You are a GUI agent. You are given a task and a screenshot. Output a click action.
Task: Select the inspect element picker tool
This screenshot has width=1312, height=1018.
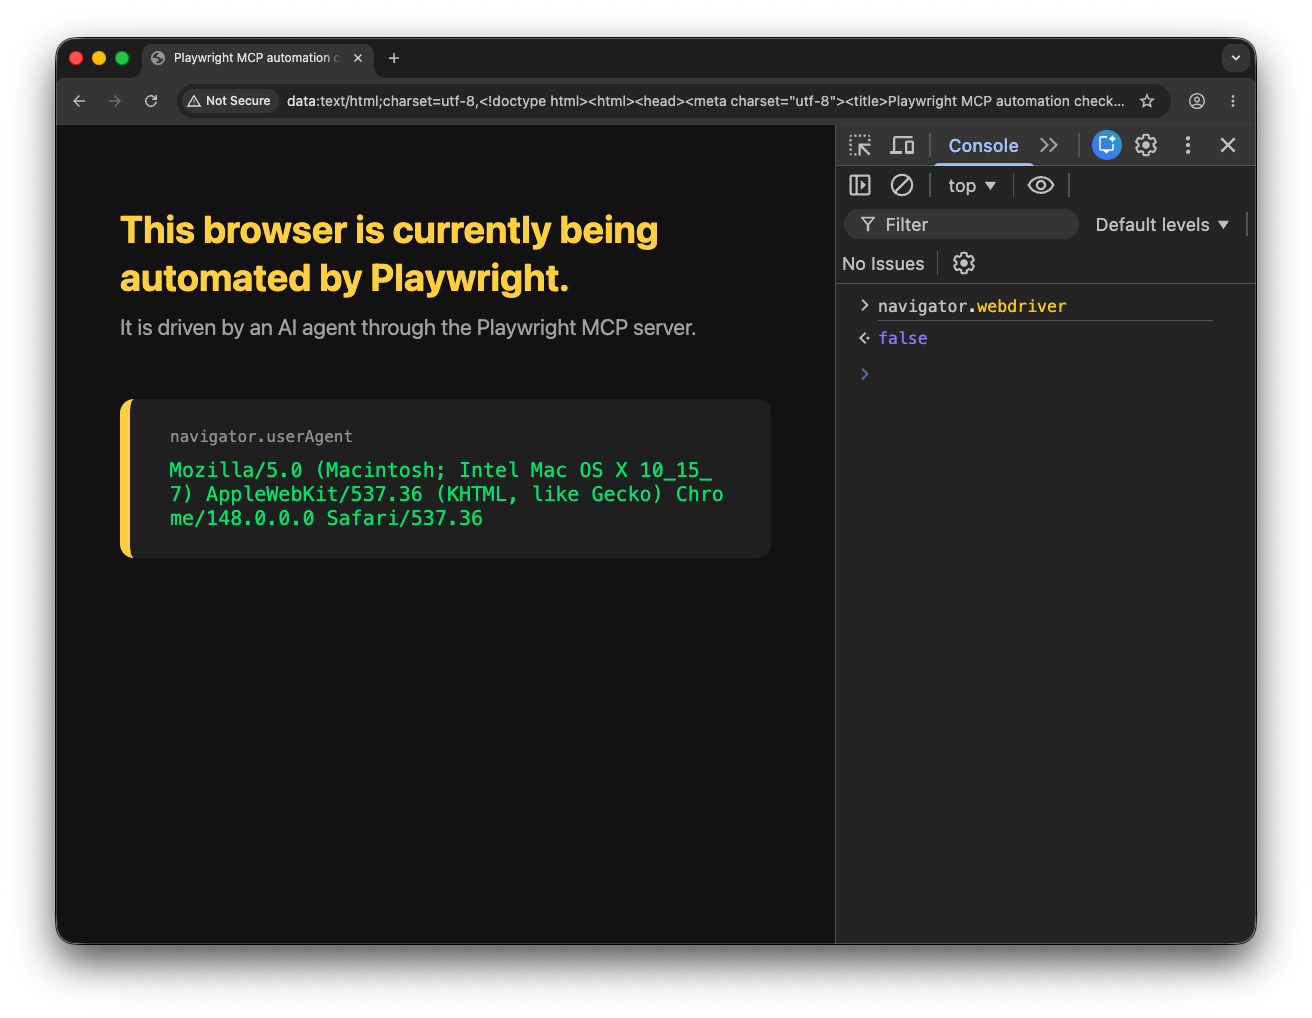click(x=860, y=145)
